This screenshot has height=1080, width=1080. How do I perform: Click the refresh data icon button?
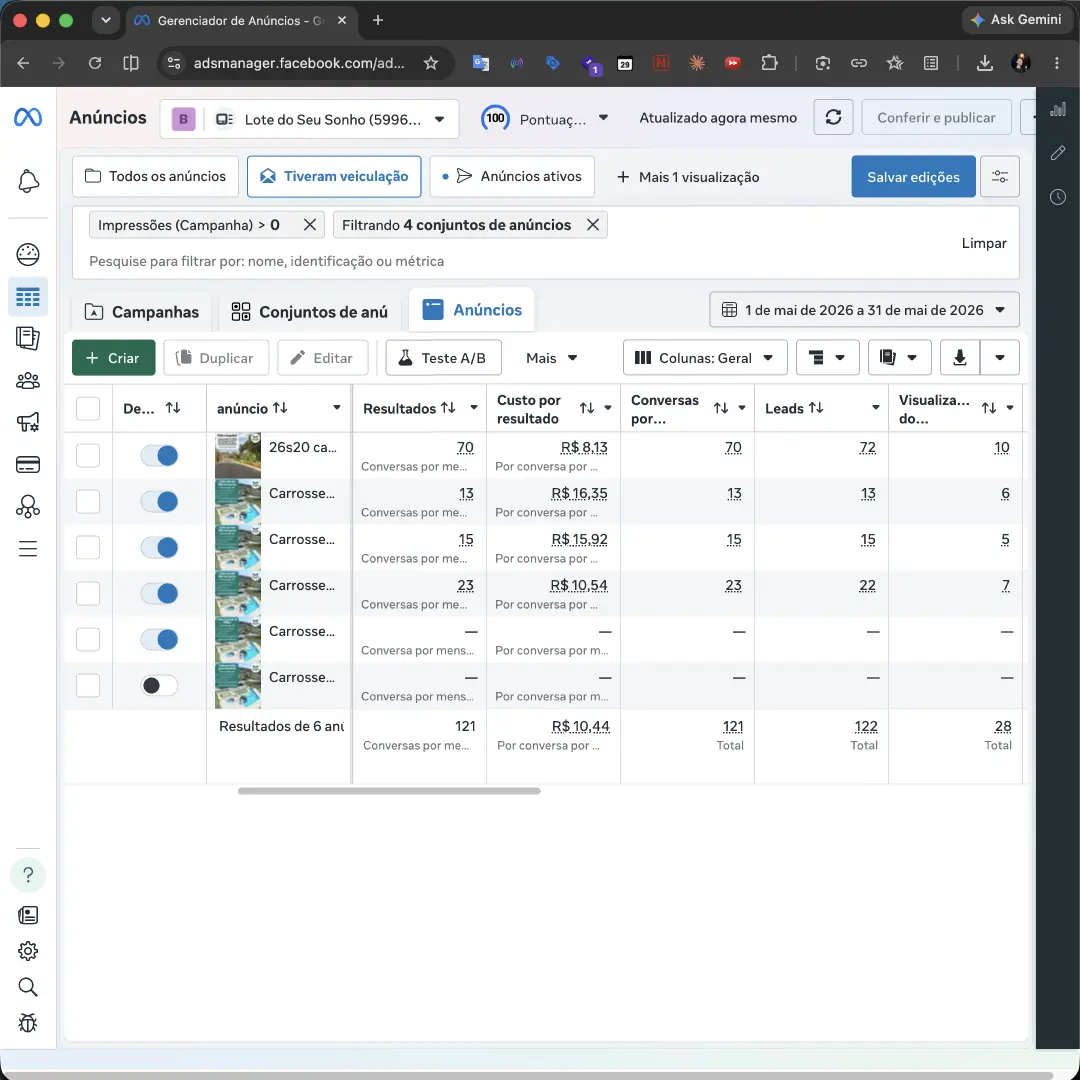point(833,118)
